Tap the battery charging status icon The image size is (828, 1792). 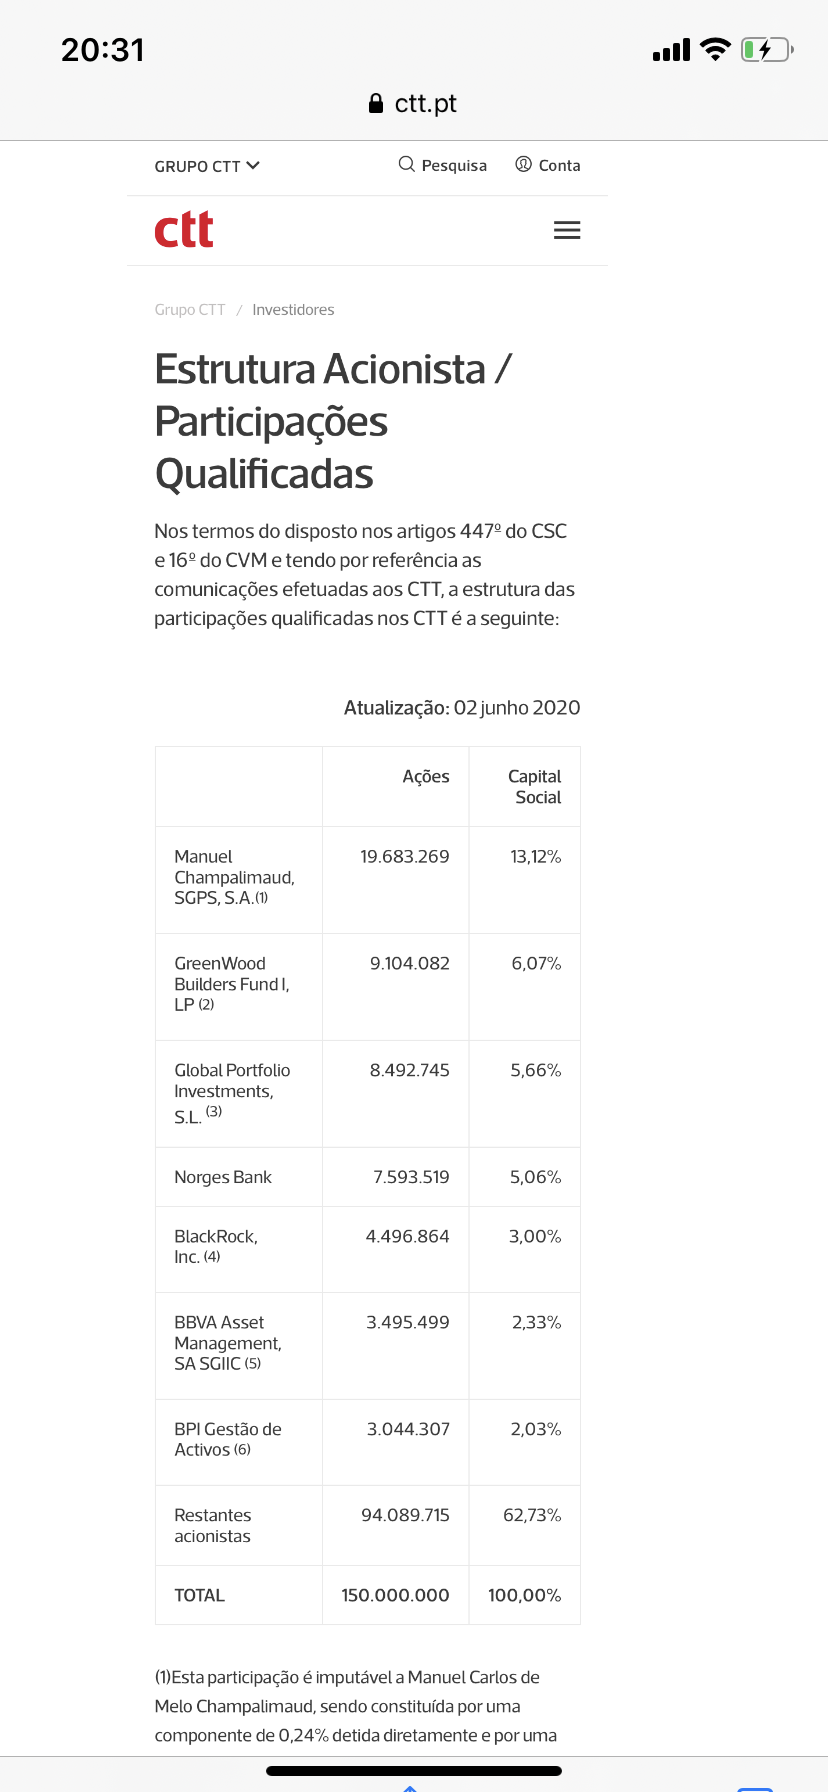[766, 50]
